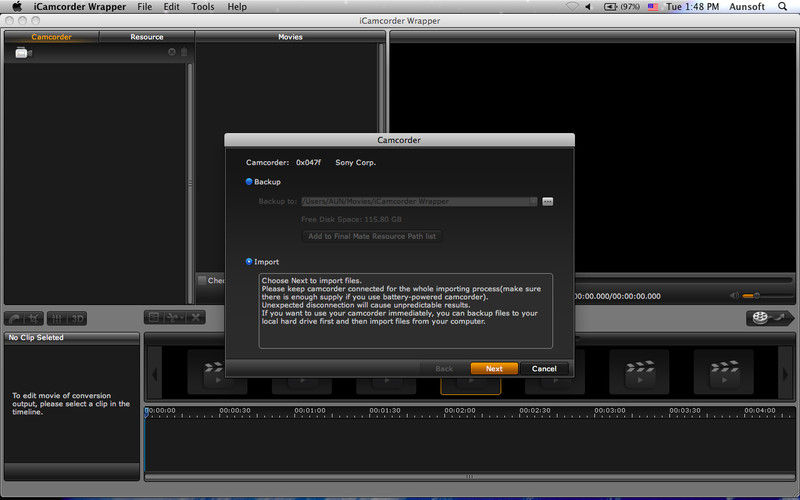Click the Cancel button in the dialog

545,368
